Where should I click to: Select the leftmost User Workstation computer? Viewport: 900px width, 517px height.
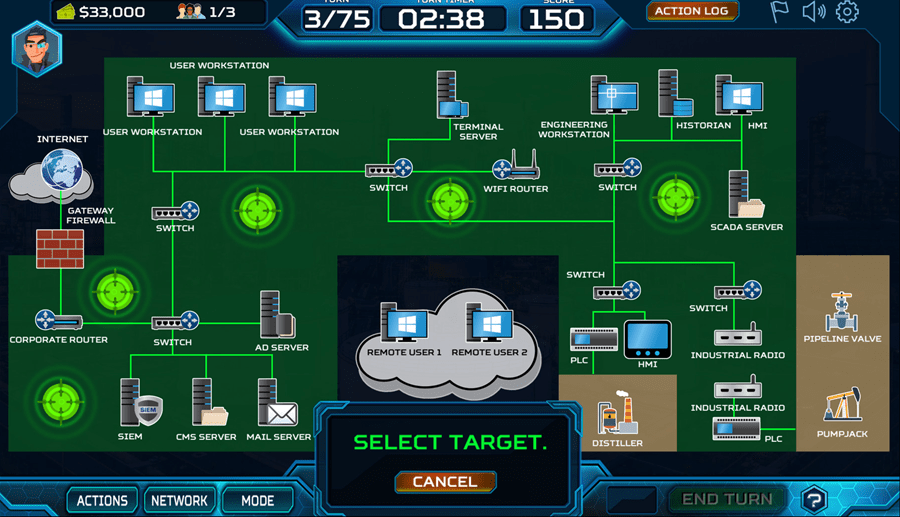(x=151, y=97)
